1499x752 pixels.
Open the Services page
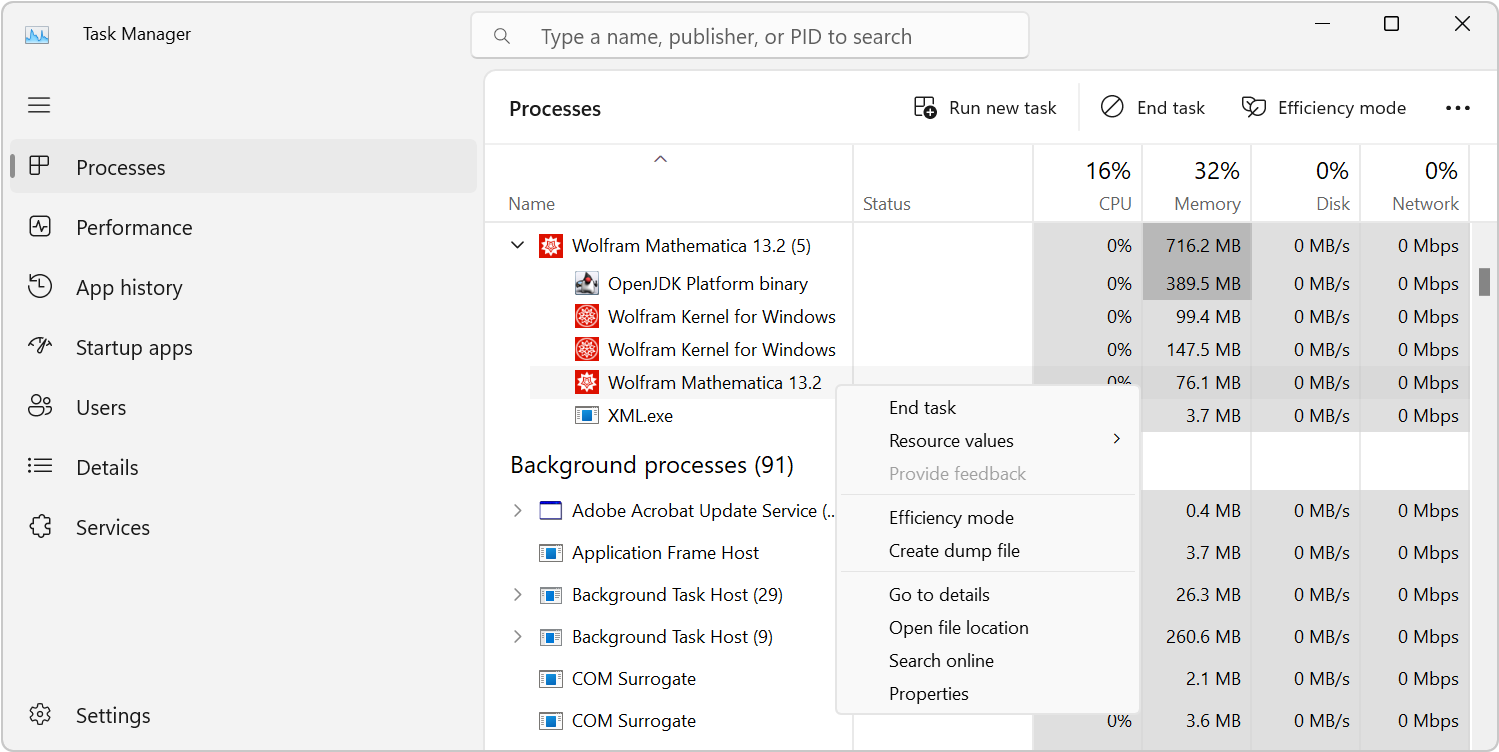[243, 527]
